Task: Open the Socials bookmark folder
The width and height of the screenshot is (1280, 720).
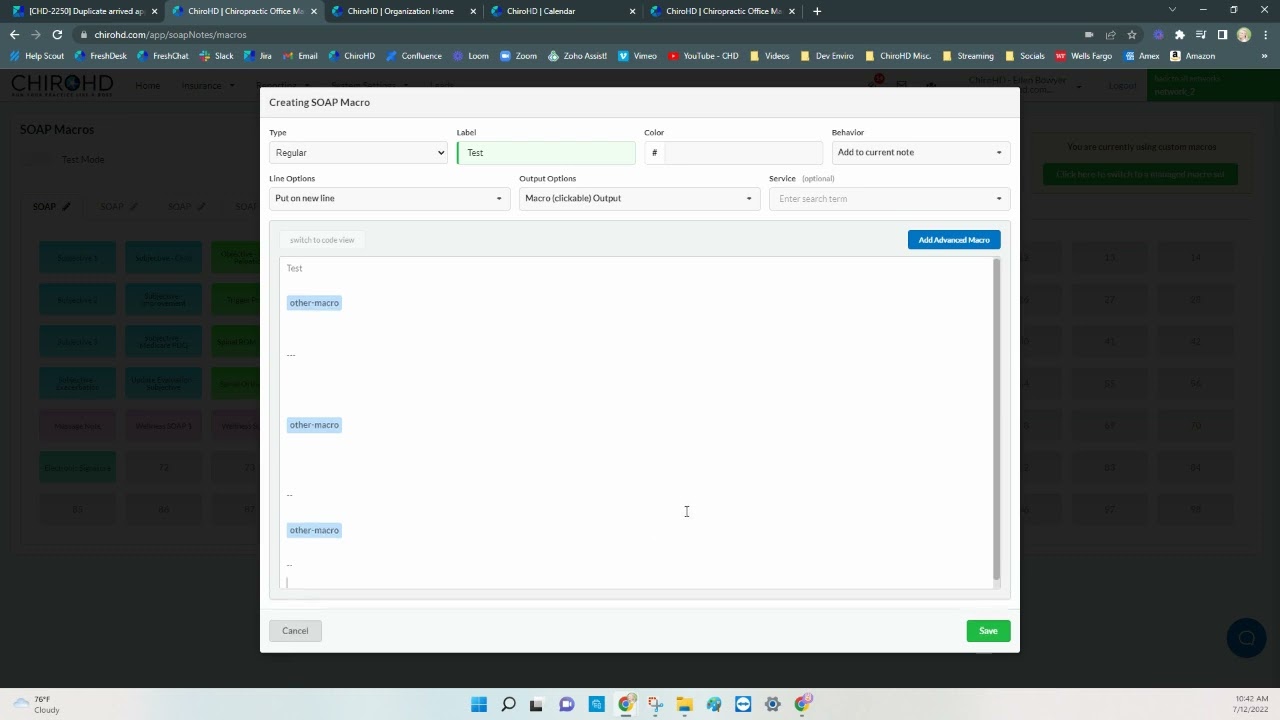Action: [1025, 56]
